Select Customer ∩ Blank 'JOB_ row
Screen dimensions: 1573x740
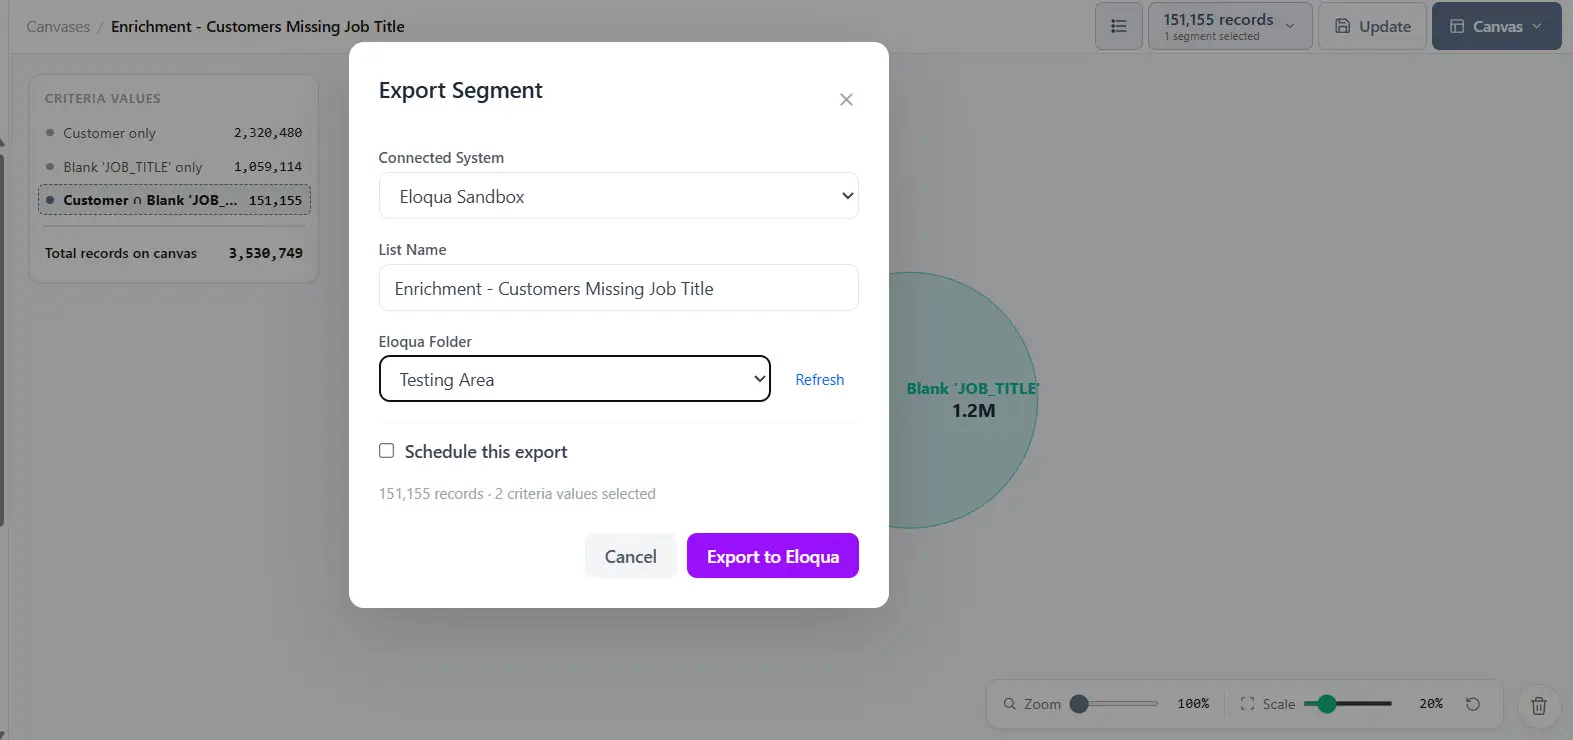point(174,200)
